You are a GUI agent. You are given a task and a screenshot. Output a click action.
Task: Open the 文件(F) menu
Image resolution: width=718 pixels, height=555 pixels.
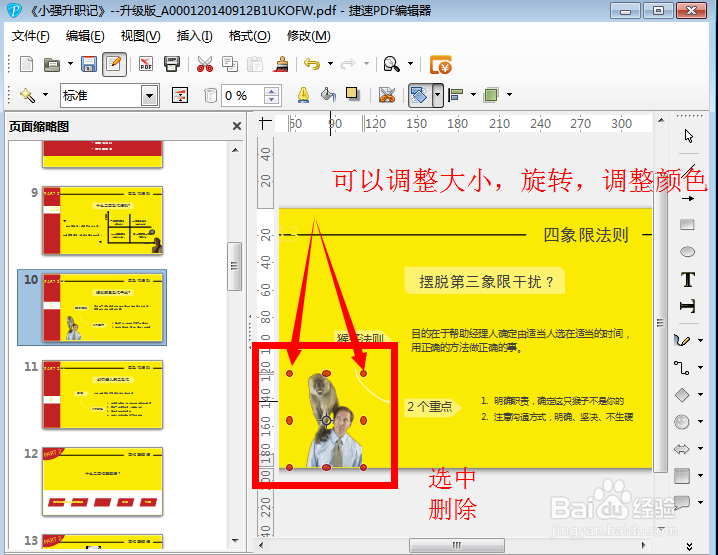tap(30, 36)
